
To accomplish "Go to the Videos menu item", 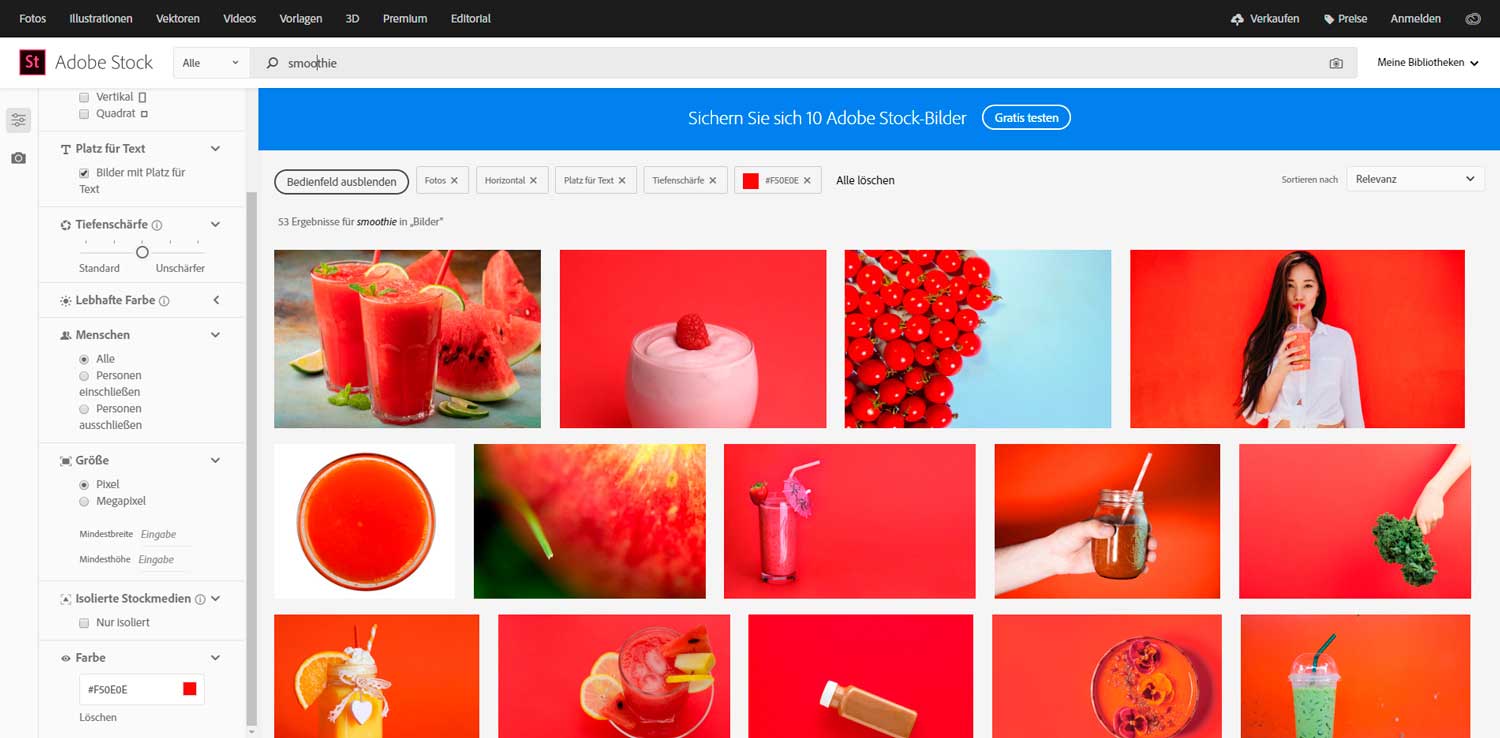I will (x=240, y=19).
